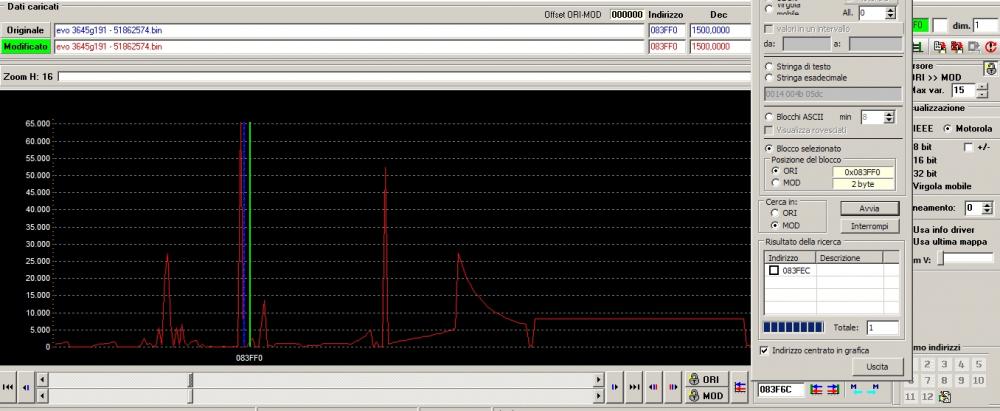This screenshot has height=411, width=1000.
Task: Jump to the first position in the graph
Action: pos(8,387)
